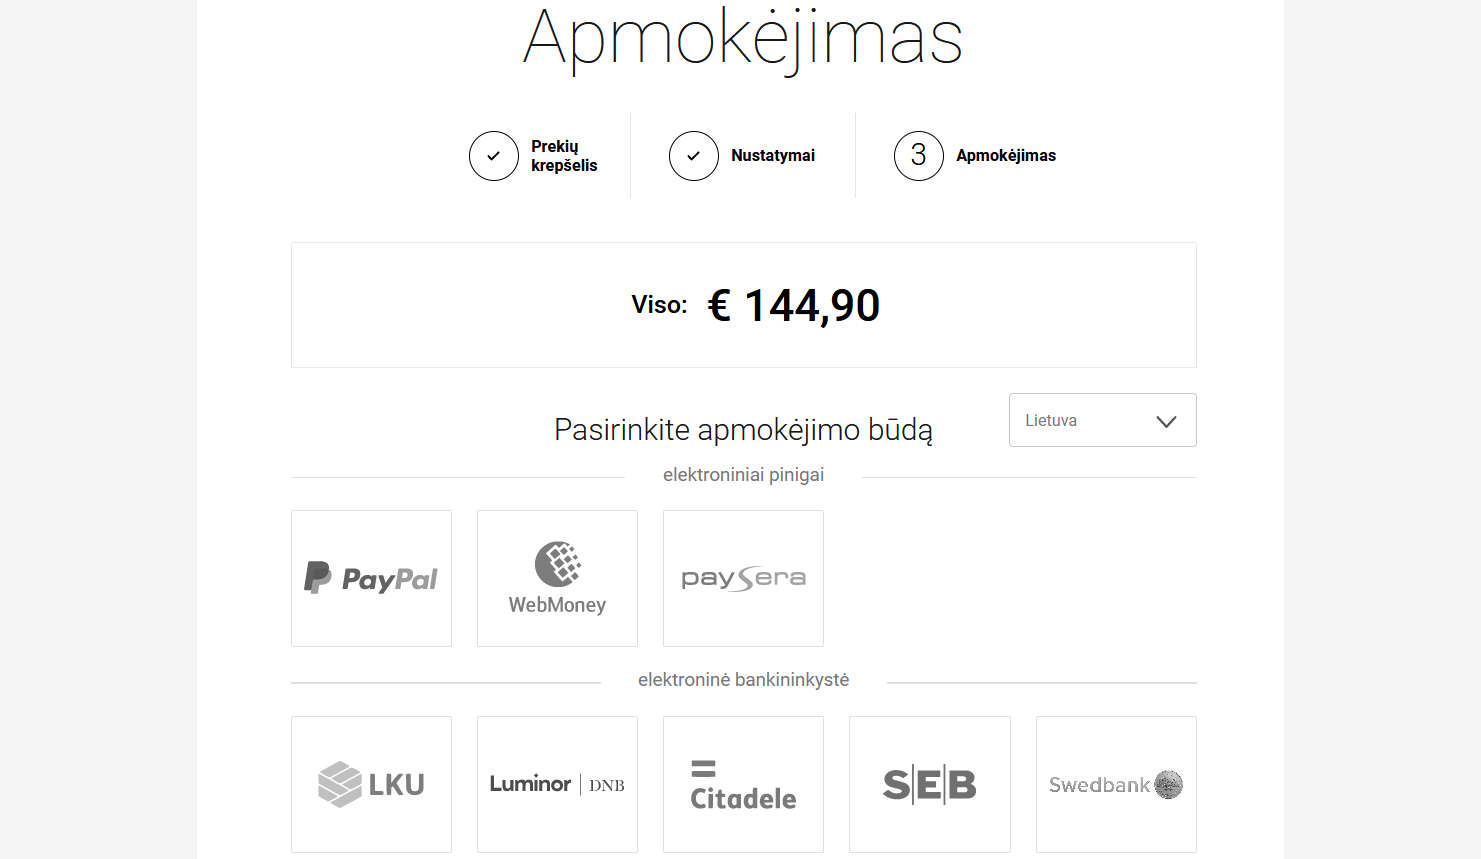The height and width of the screenshot is (859, 1481).
Task: Pay with SEB bank
Action: (930, 784)
